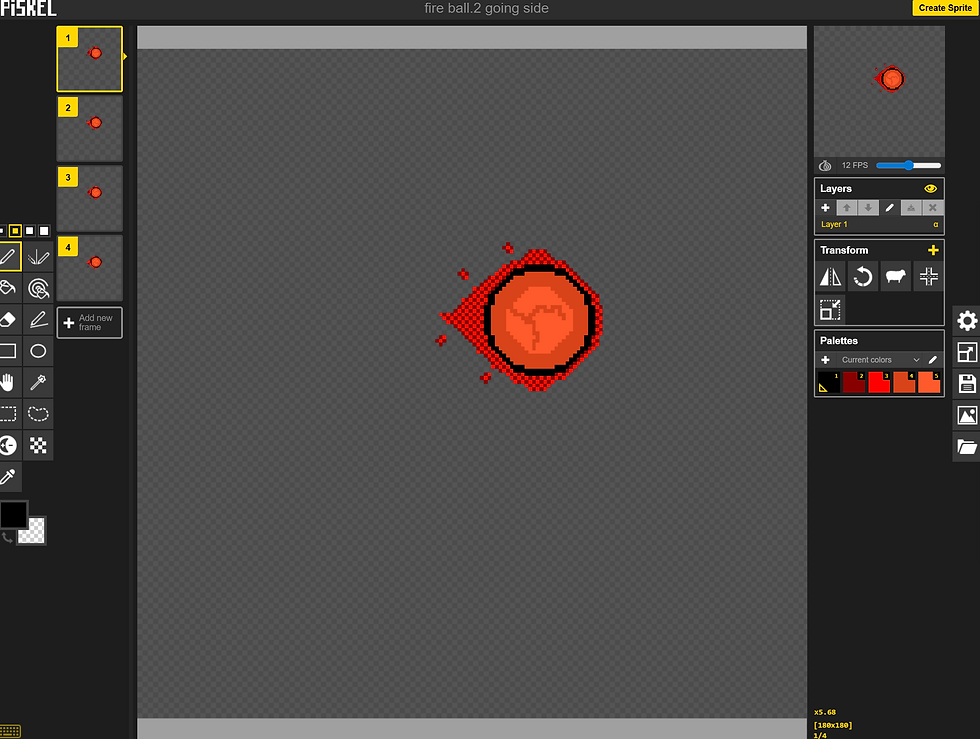The height and width of the screenshot is (739, 980).
Task: Pick dark red palette color 2
Action: [854, 382]
